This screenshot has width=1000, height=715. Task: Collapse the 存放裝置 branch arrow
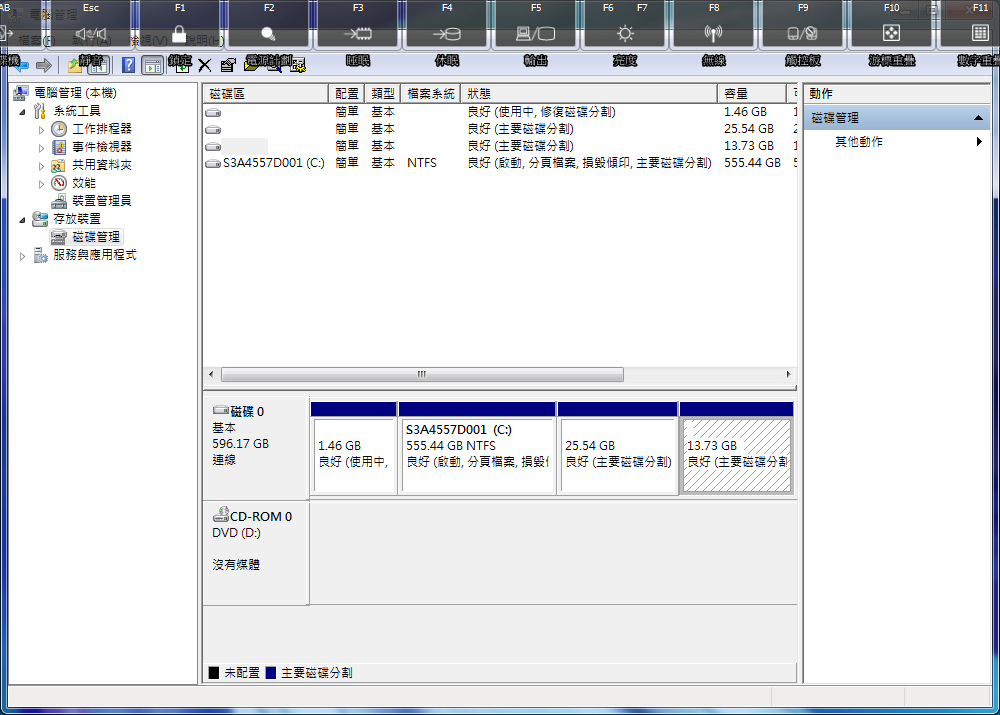click(22, 220)
